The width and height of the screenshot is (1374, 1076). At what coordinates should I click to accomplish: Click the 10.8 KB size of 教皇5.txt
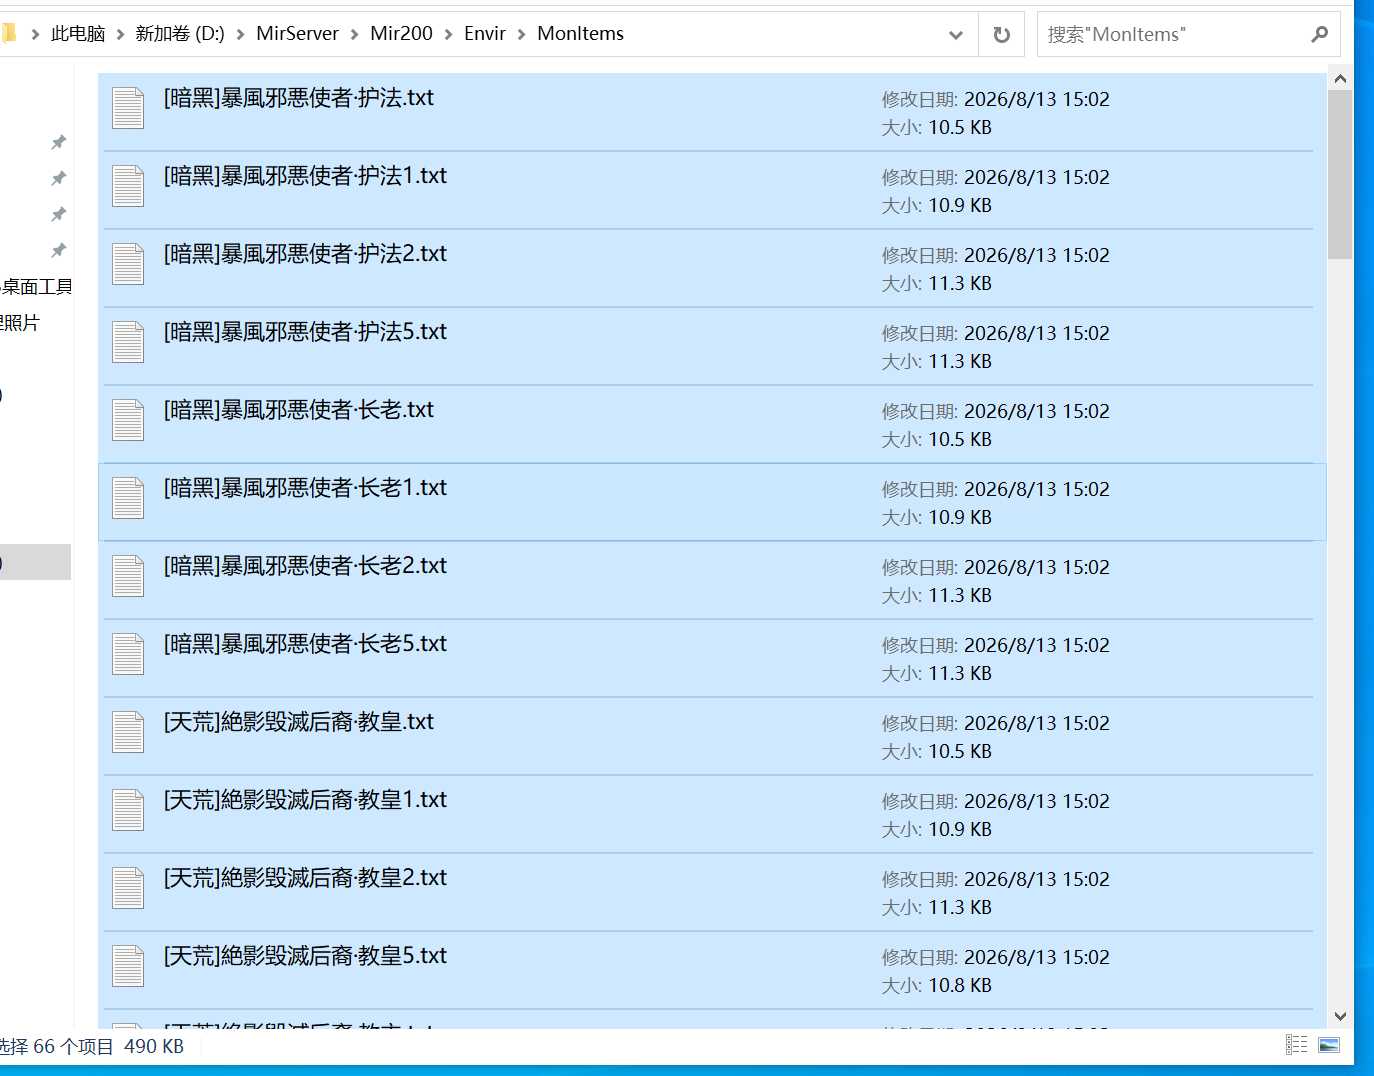[x=960, y=985]
